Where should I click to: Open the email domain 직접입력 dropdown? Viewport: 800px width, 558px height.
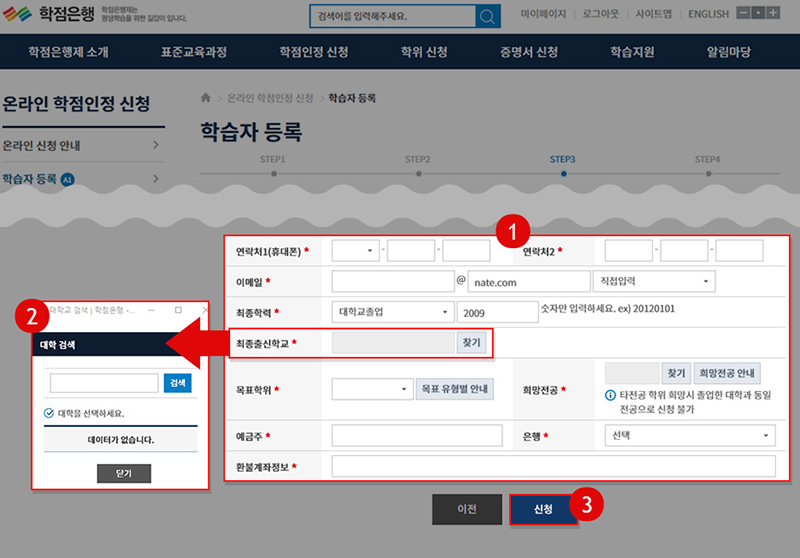654,282
